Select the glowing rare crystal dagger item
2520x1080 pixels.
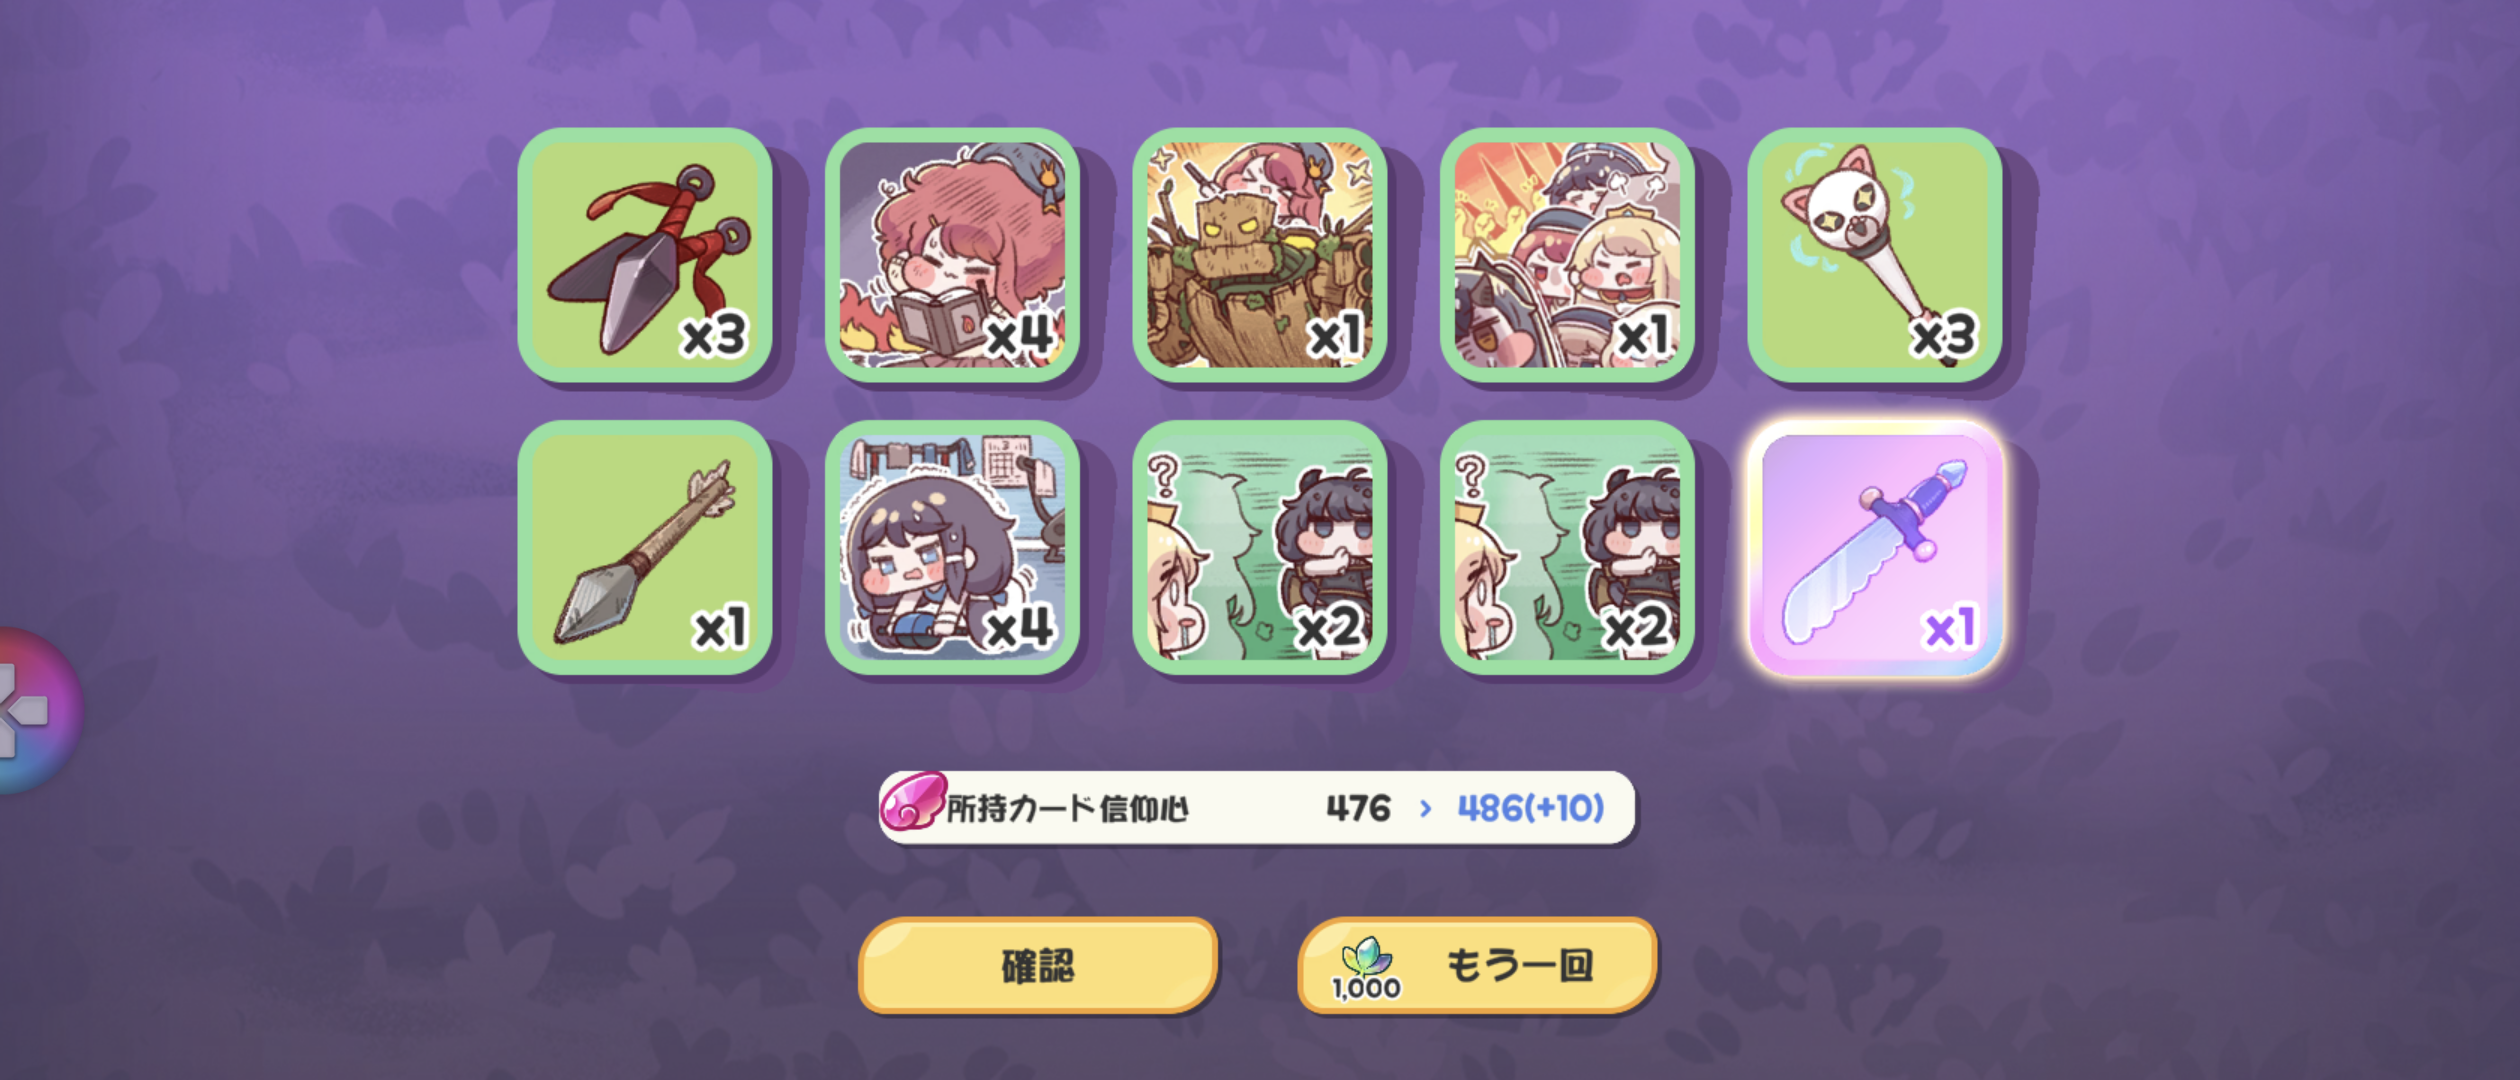1875,547
